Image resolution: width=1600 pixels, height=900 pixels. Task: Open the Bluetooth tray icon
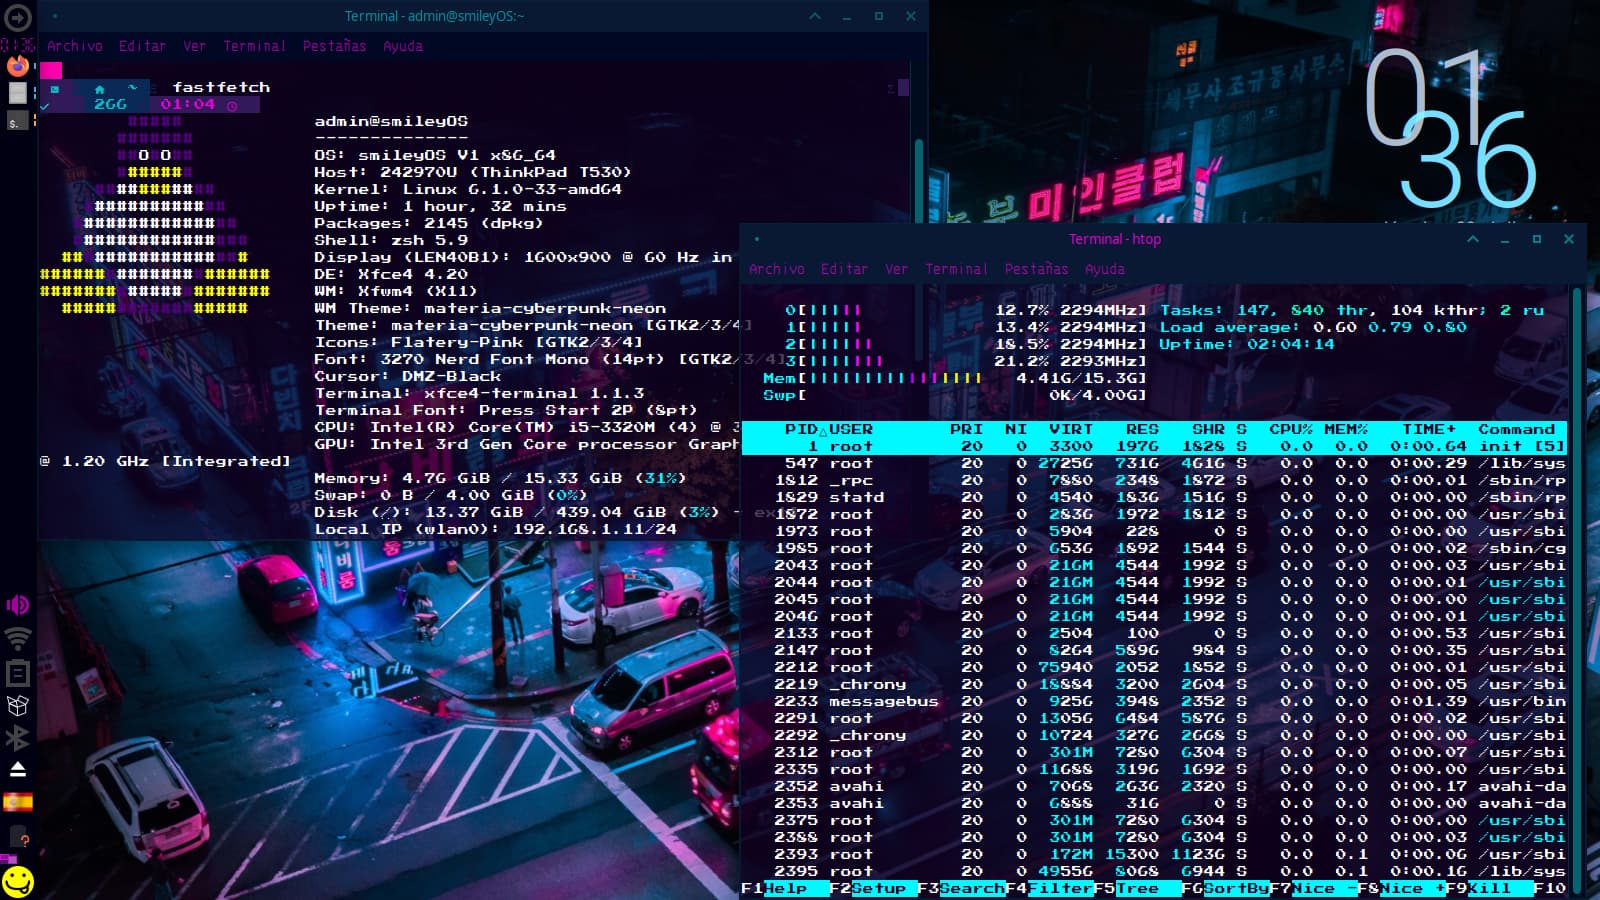18,737
